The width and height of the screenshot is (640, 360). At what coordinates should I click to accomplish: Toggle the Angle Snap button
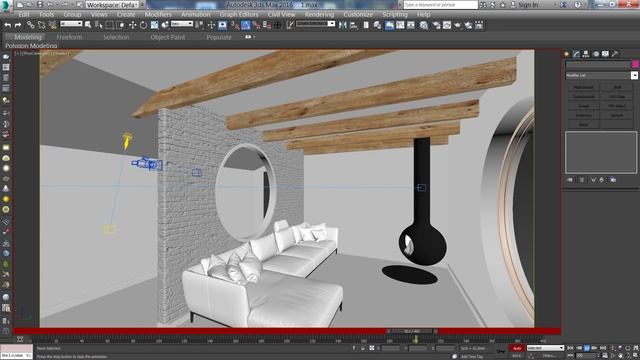246,25
